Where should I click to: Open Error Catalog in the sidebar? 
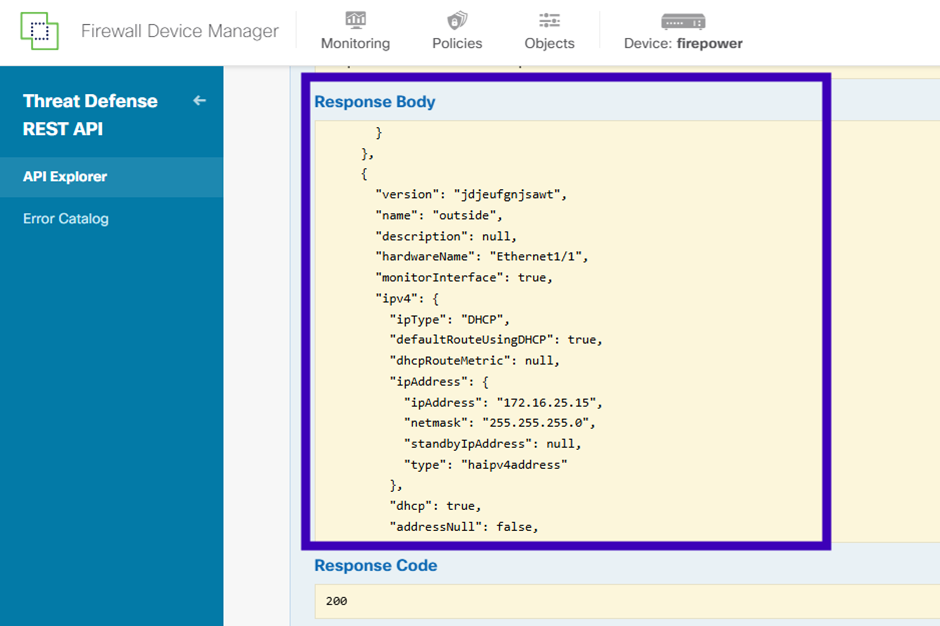[66, 219]
